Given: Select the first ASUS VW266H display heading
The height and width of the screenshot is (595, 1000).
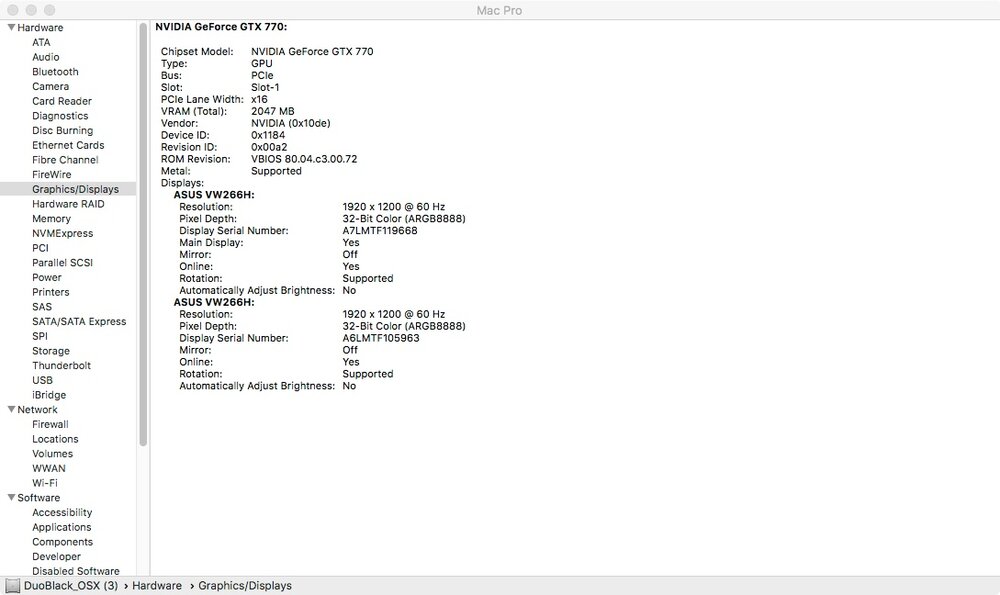Looking at the screenshot, I should (214, 195).
